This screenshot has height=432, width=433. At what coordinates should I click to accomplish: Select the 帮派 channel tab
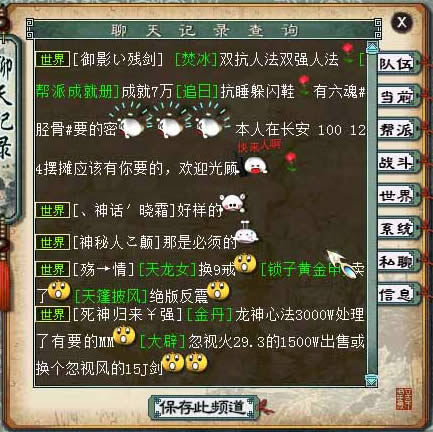coord(397,130)
